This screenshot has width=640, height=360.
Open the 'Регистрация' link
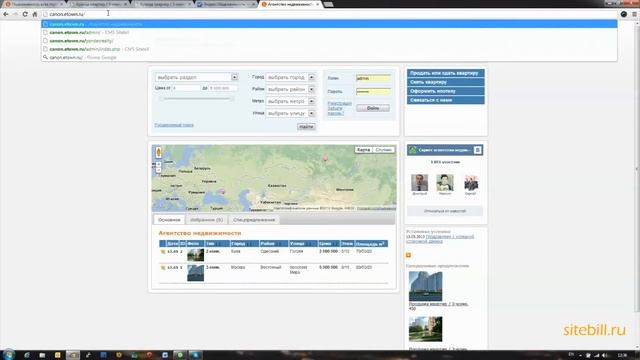point(339,104)
